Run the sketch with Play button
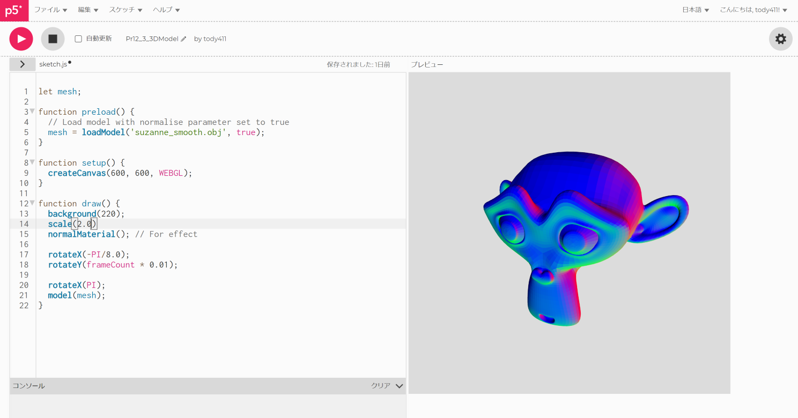The height and width of the screenshot is (418, 798). pos(21,39)
